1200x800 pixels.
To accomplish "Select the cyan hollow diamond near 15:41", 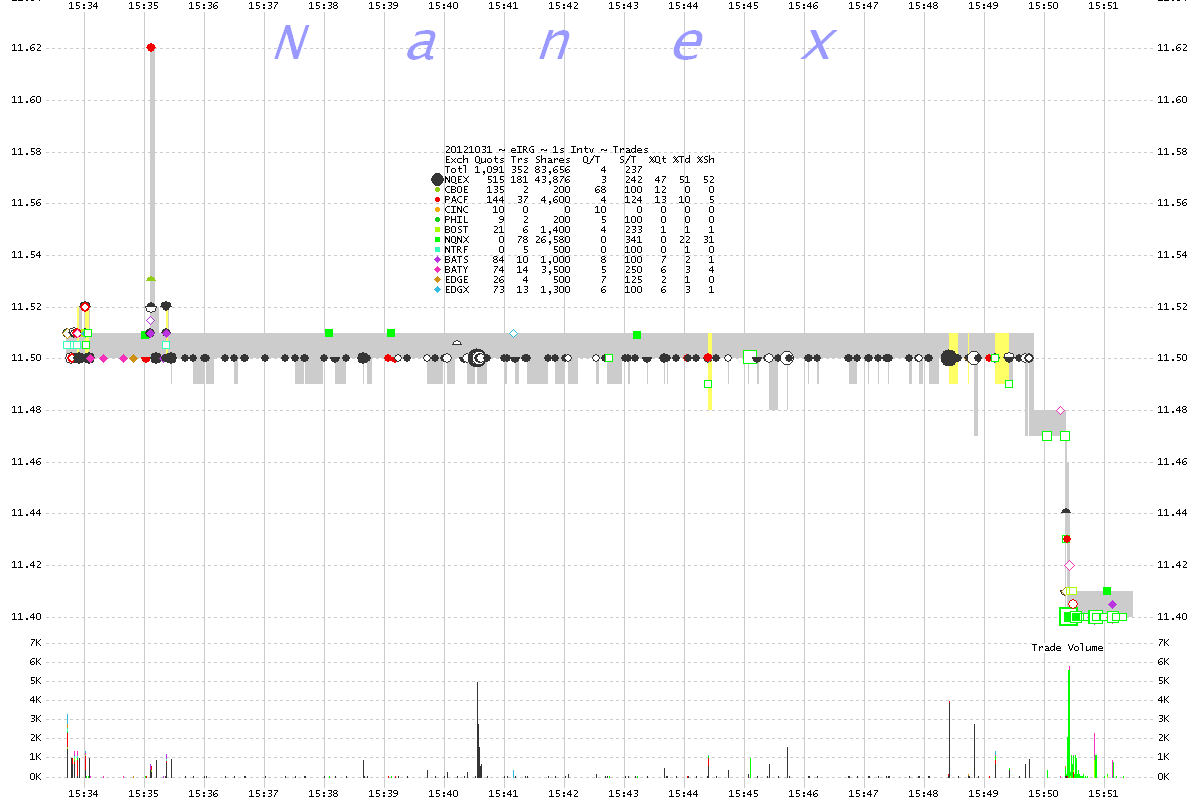I will 513,333.
